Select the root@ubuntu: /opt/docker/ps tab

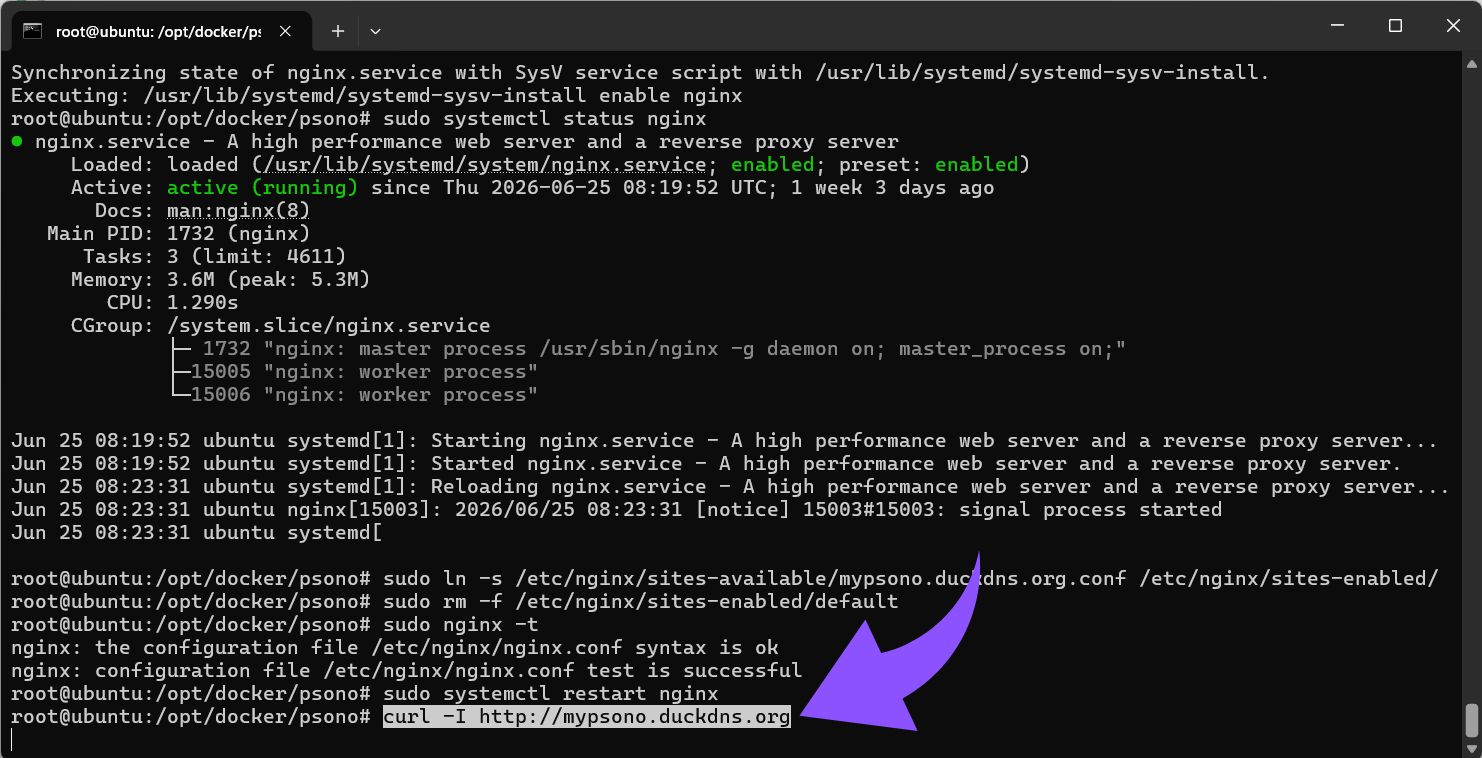162,31
